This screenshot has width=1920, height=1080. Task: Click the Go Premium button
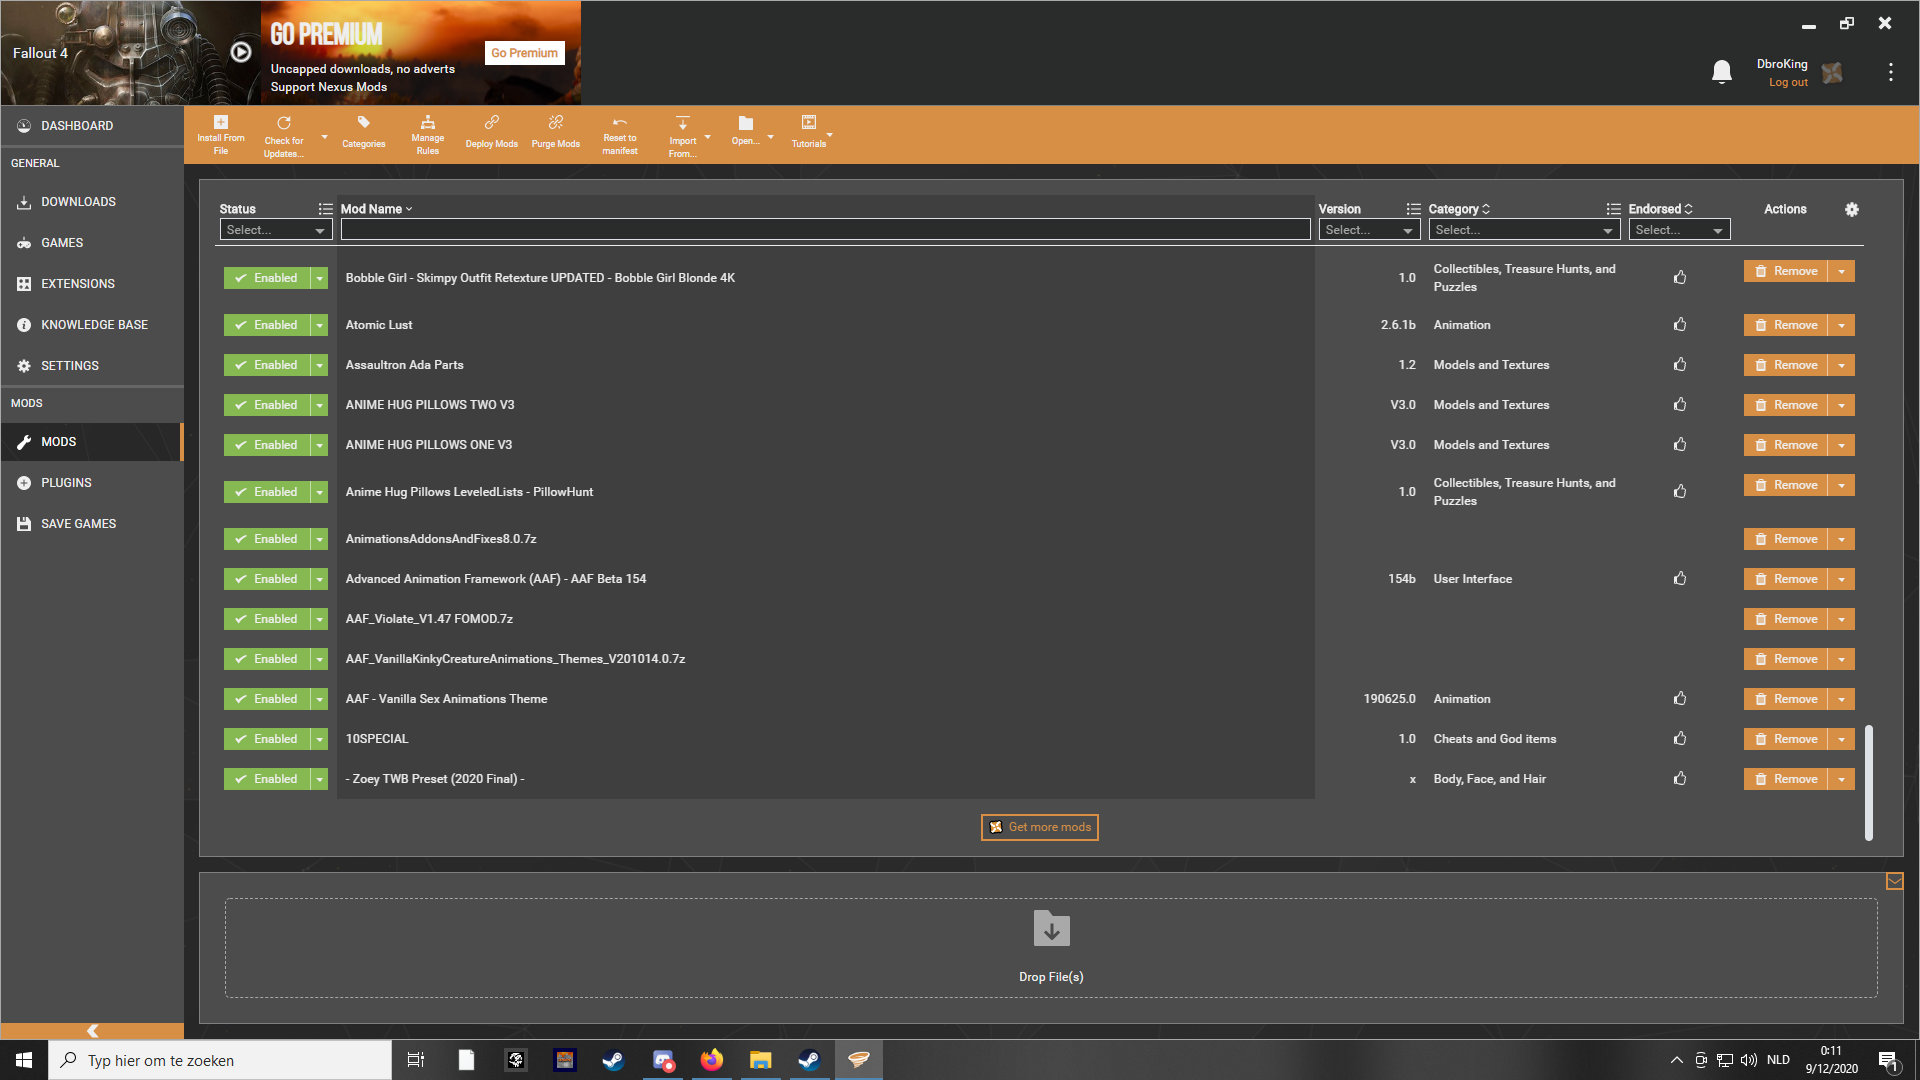(x=524, y=53)
